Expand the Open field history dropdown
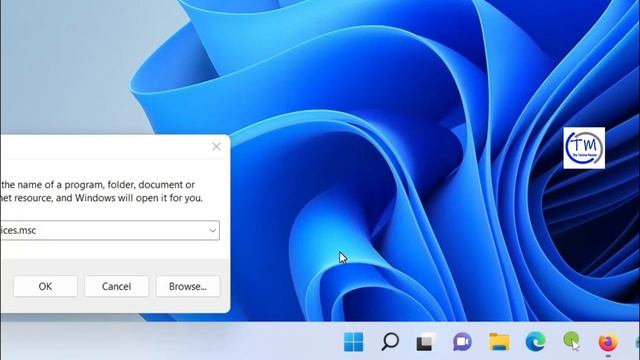The image size is (640, 360). click(x=212, y=230)
